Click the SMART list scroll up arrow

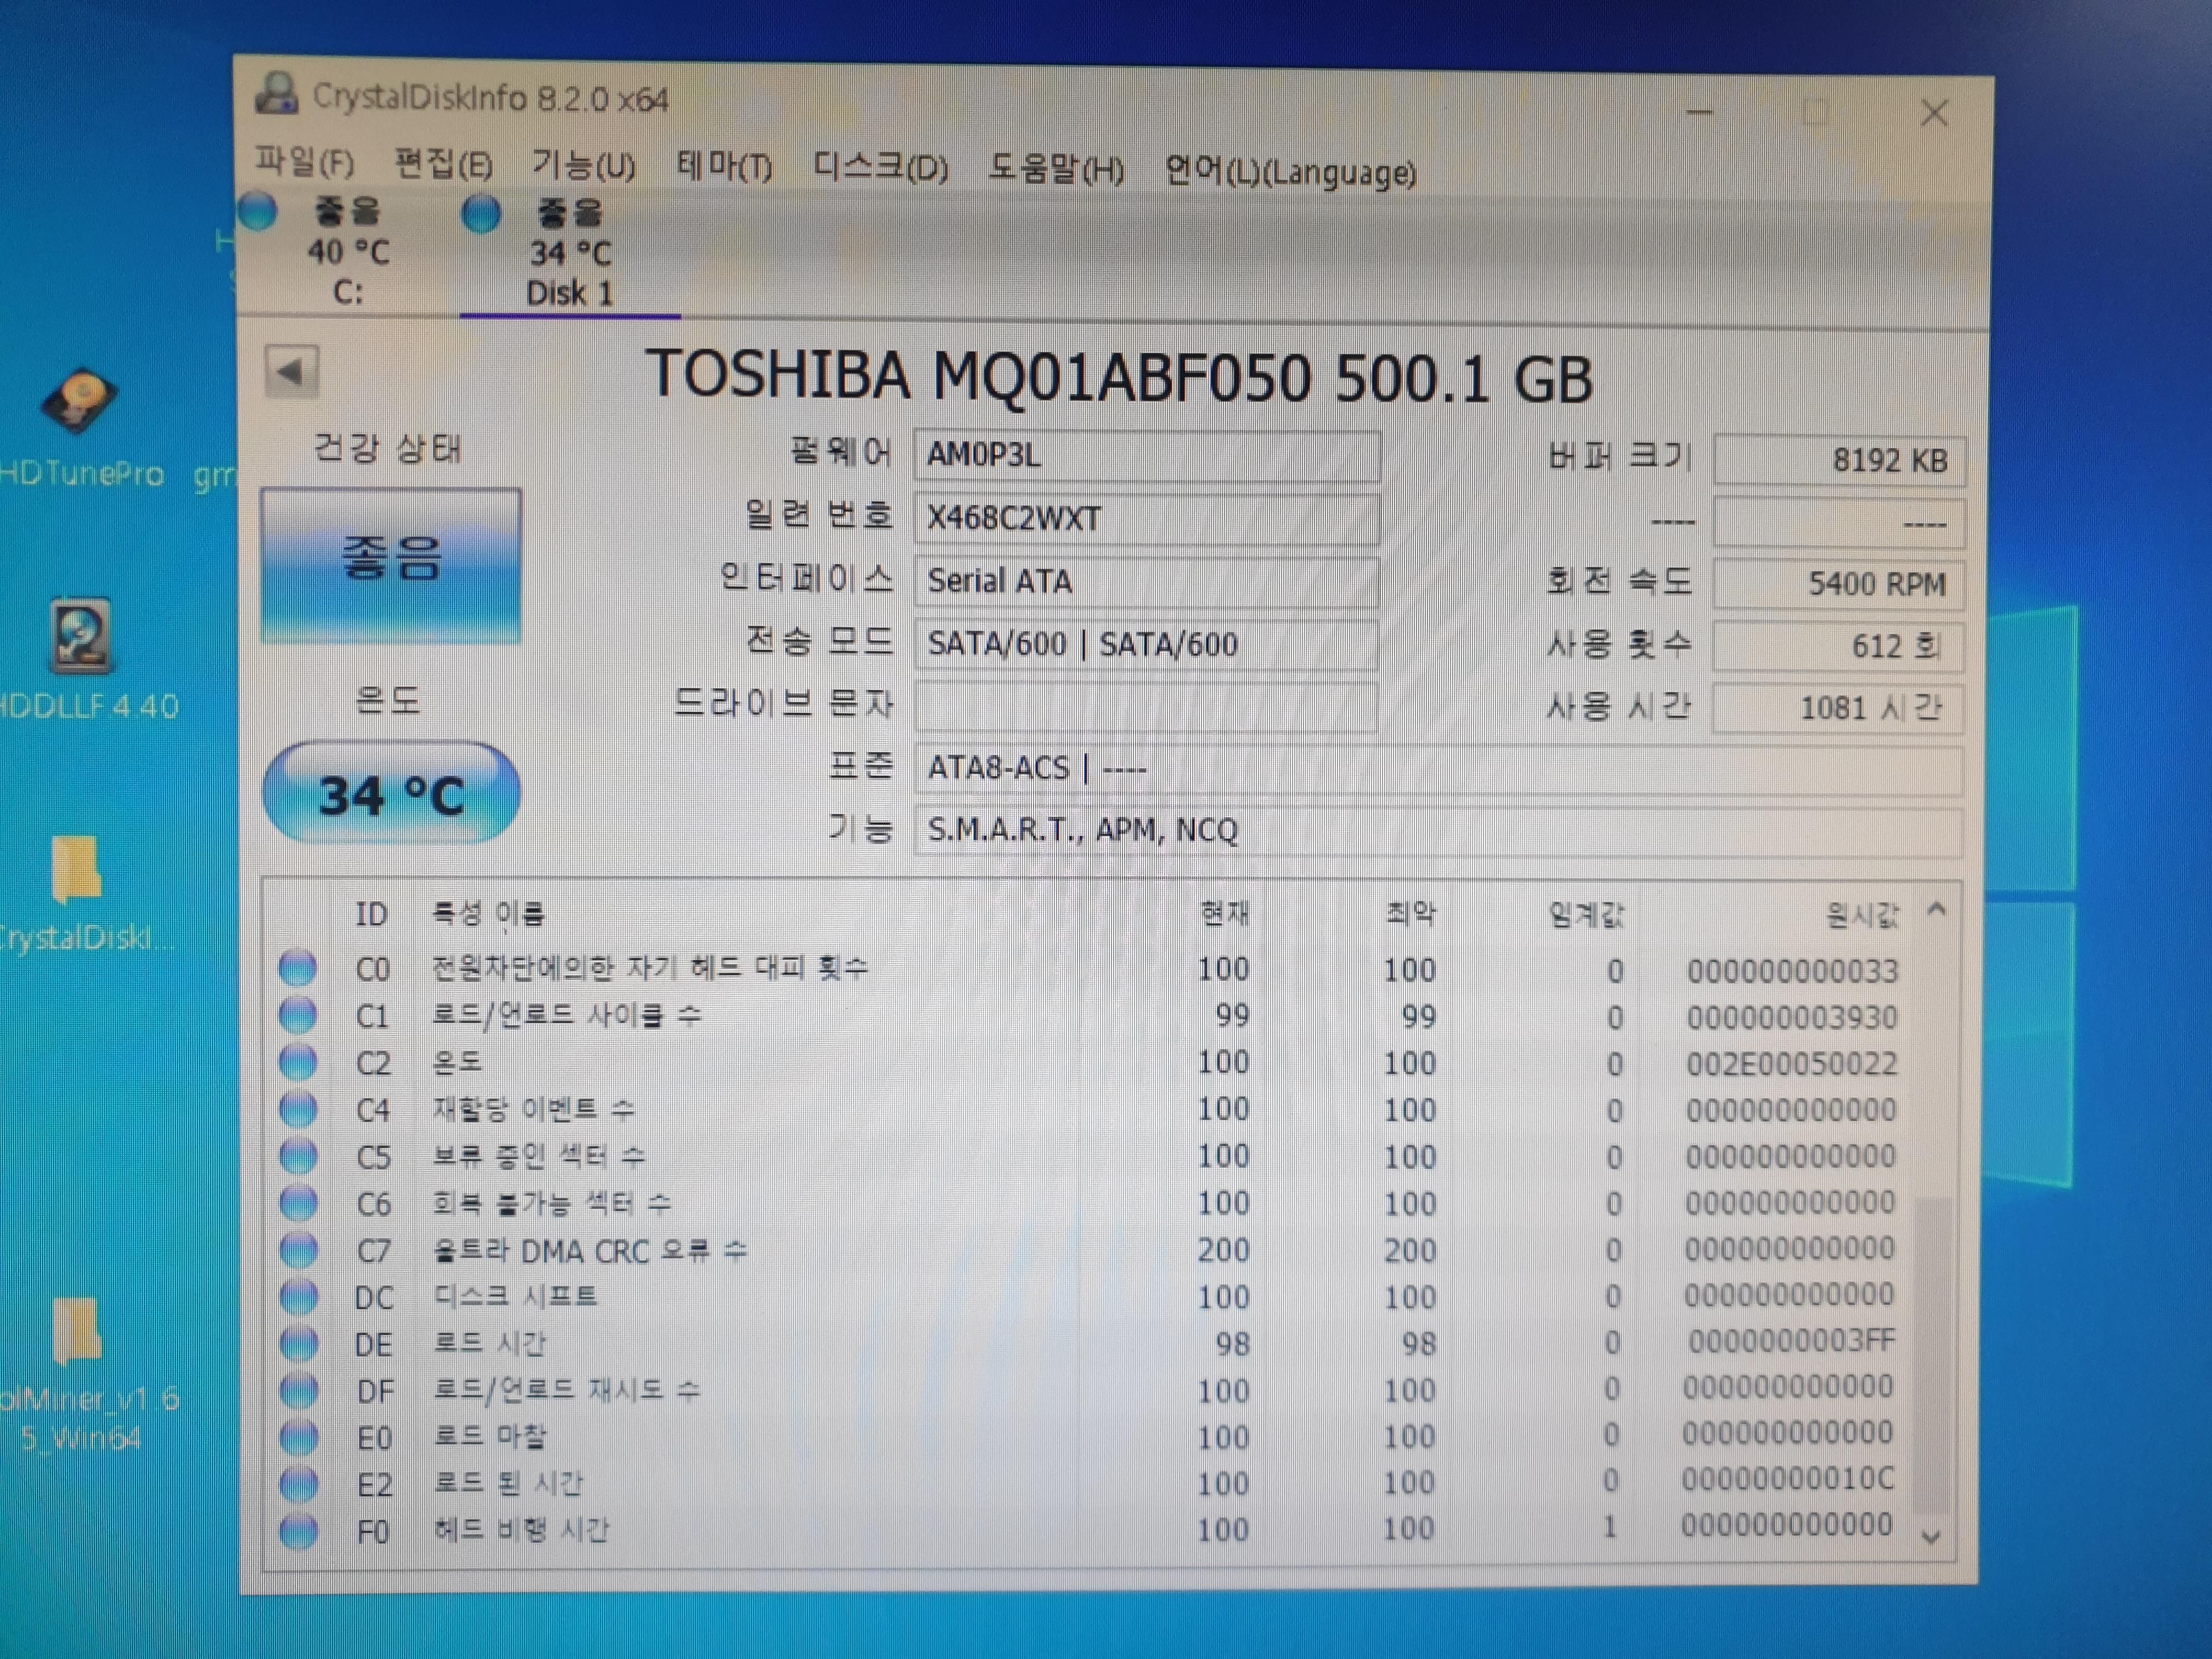click(1937, 910)
